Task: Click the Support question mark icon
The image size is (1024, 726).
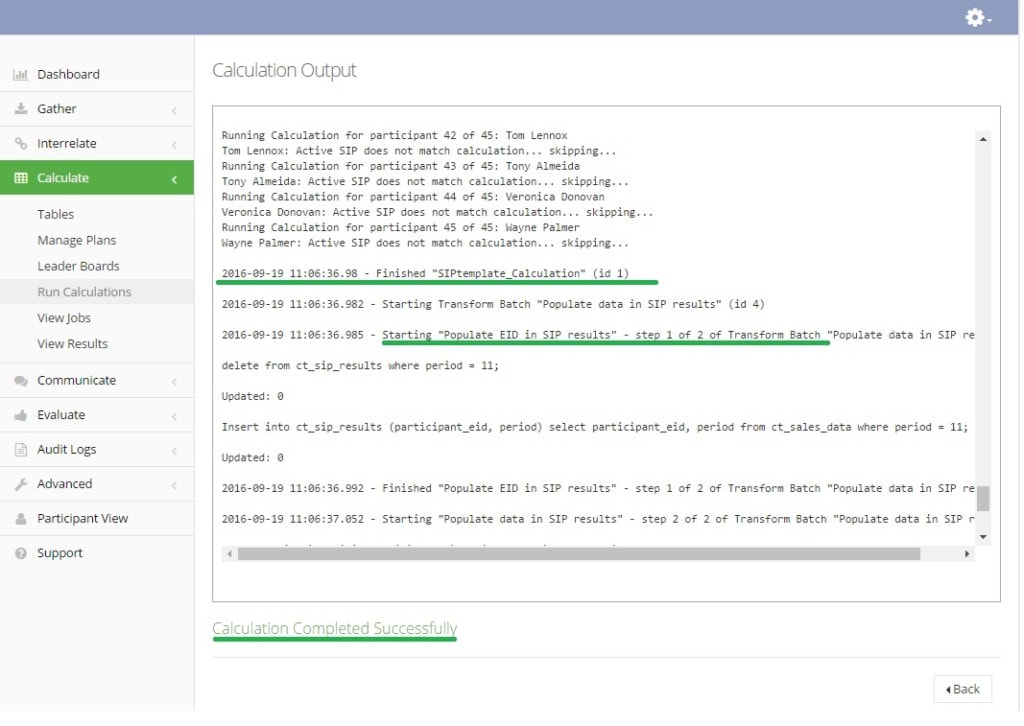Action: (x=21, y=553)
